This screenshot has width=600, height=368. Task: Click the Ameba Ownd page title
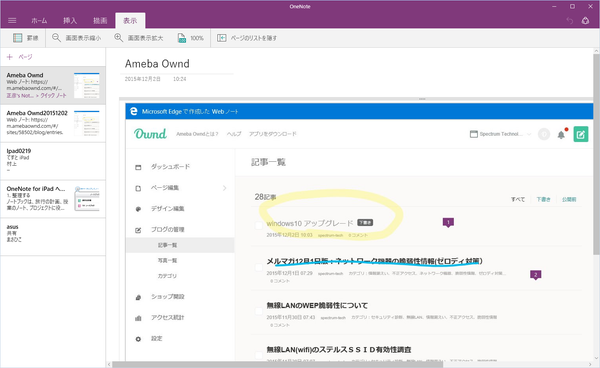click(157, 64)
